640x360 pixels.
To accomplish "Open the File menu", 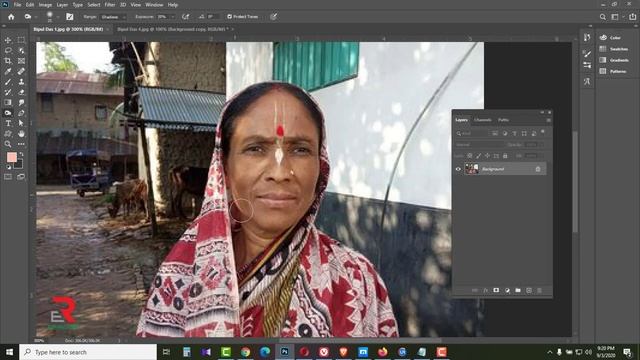I will point(18,5).
